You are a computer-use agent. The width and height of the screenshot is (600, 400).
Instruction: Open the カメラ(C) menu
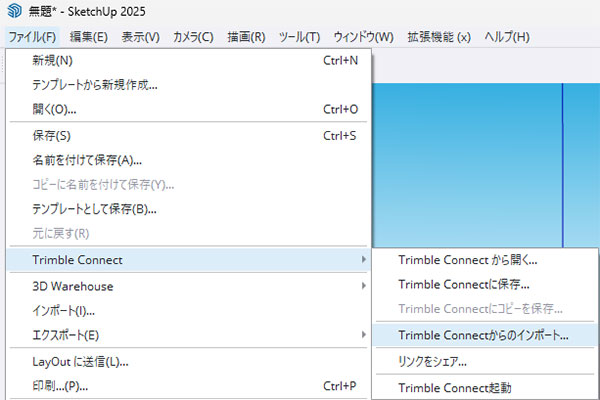click(193, 37)
